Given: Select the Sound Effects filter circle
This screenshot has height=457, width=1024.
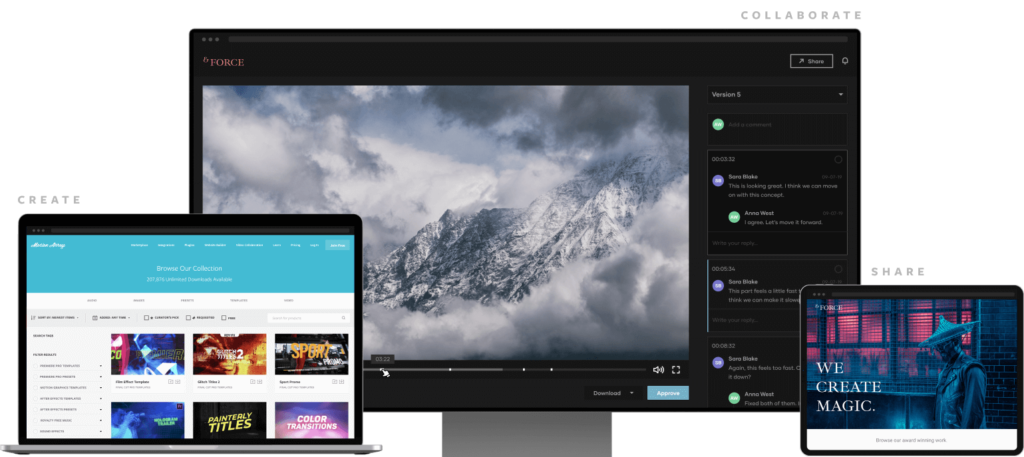Looking at the screenshot, I should coord(36,432).
